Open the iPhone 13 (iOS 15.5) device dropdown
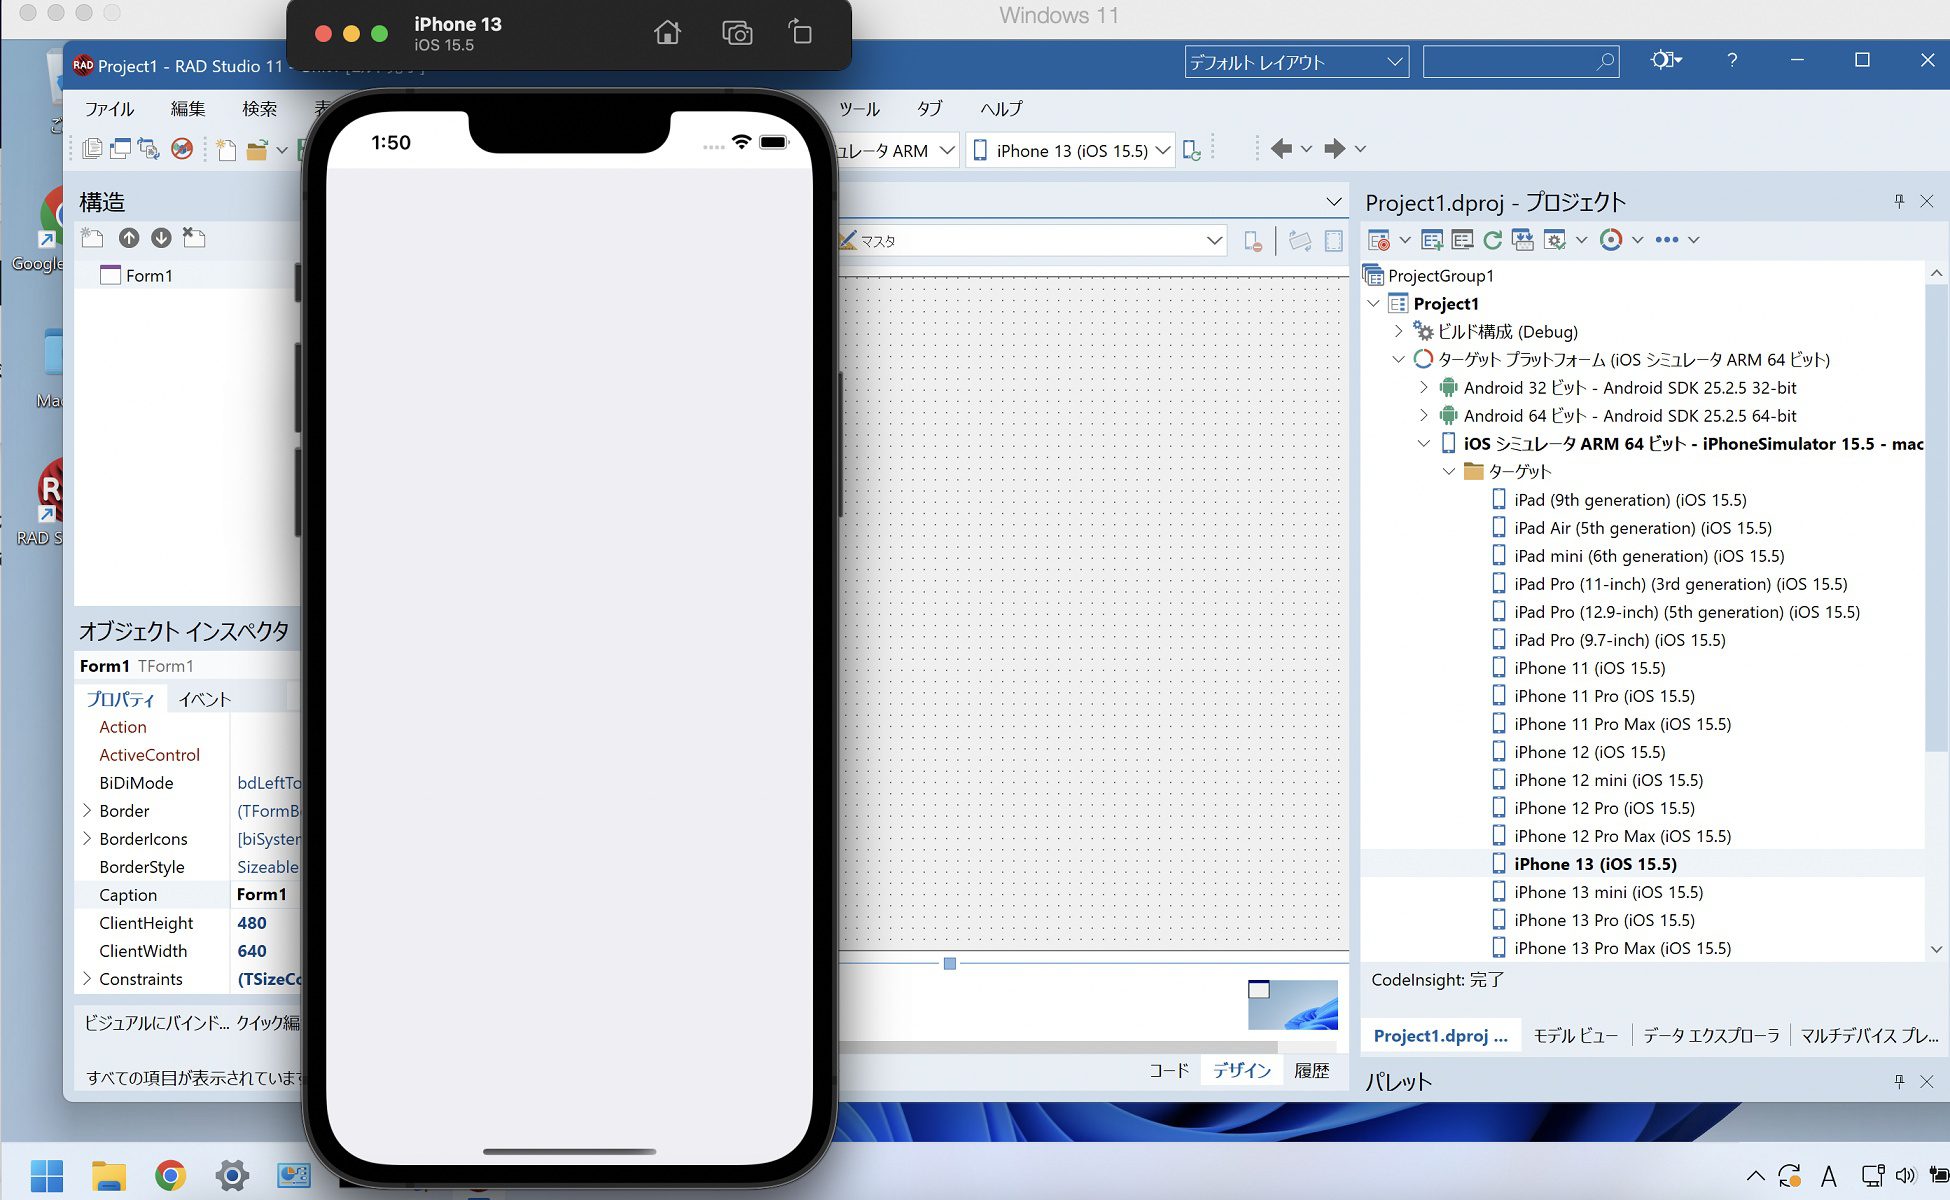The width and height of the screenshot is (1950, 1200). [1070, 150]
